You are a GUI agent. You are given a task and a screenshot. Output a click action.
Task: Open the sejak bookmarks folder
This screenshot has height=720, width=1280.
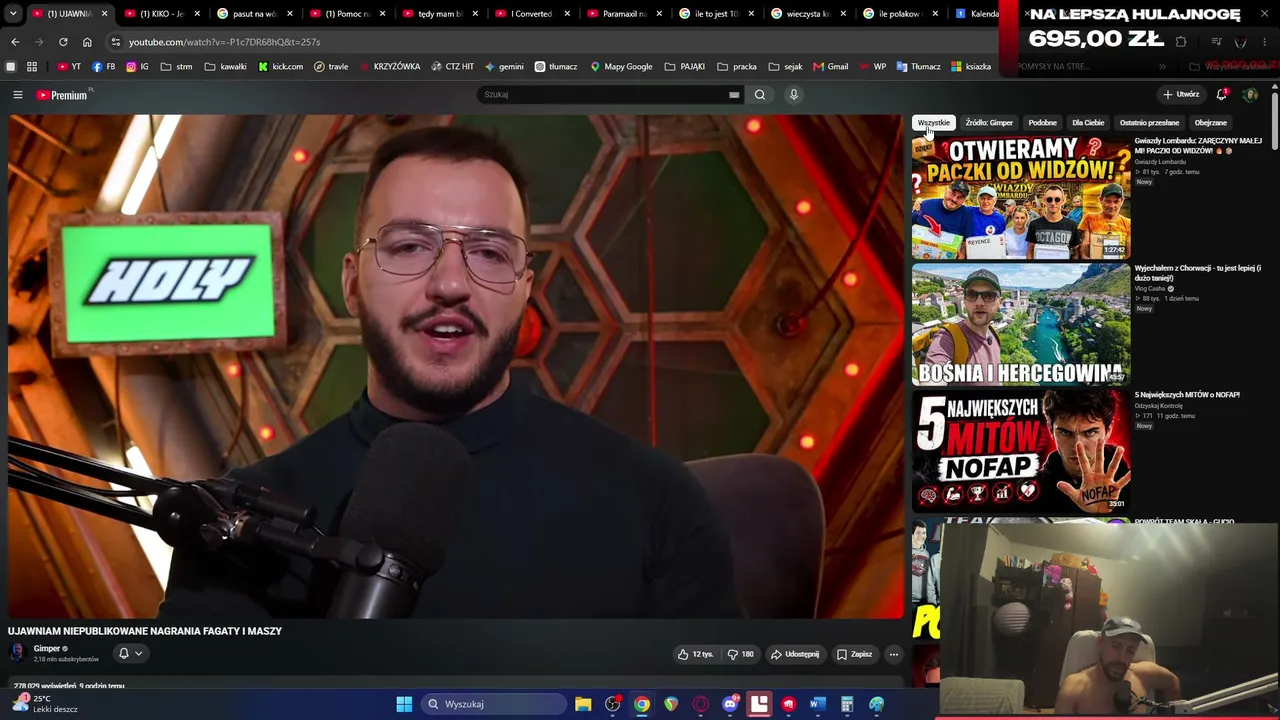pyautogui.click(x=785, y=67)
